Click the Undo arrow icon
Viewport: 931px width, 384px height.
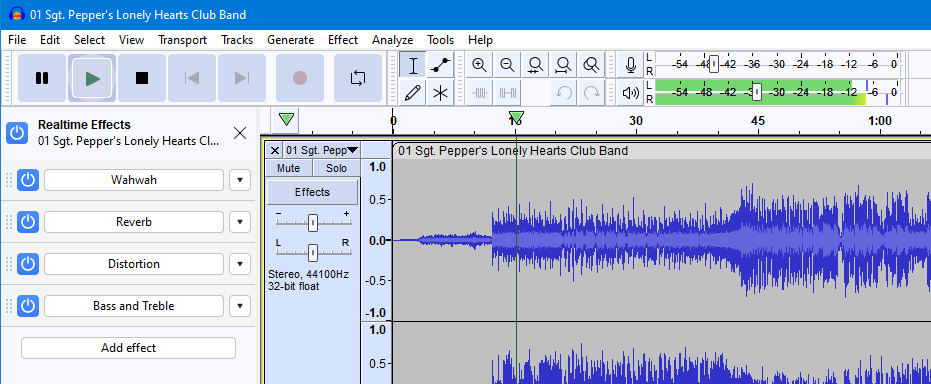coord(563,93)
